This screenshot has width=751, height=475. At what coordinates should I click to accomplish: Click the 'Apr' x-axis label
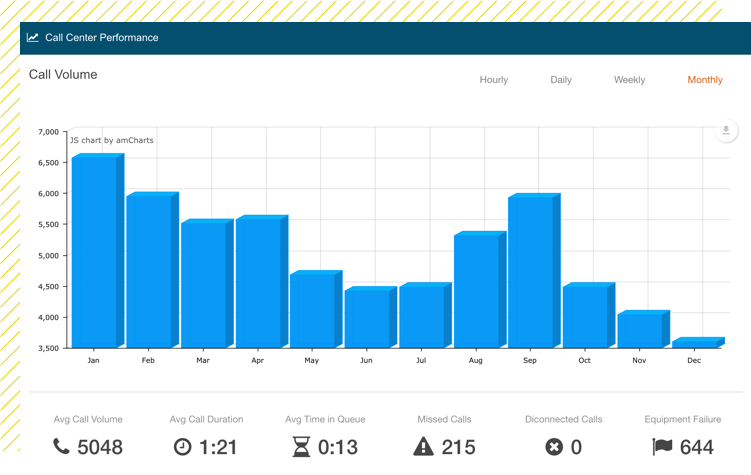pos(257,361)
